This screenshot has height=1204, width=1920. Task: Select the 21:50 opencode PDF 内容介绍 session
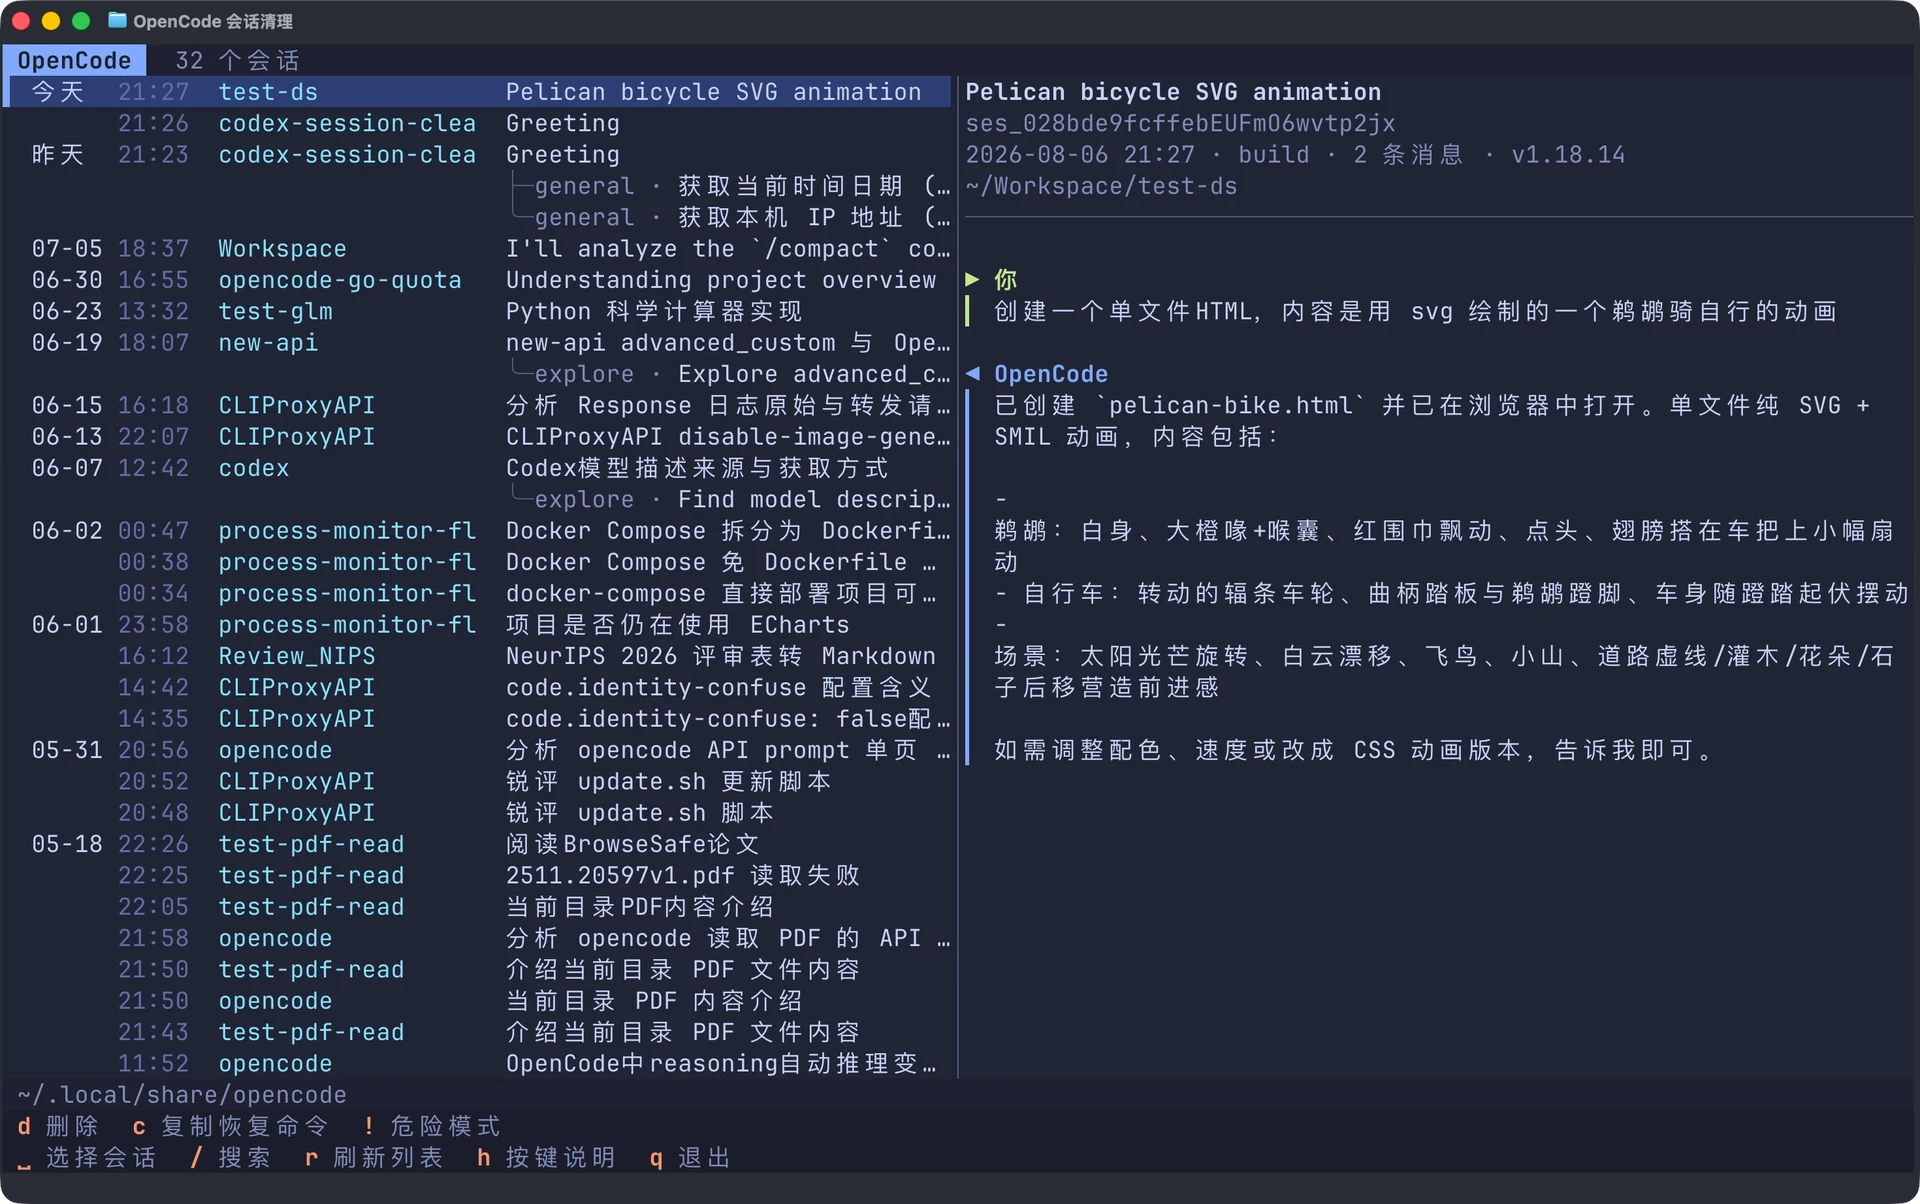(479, 1001)
